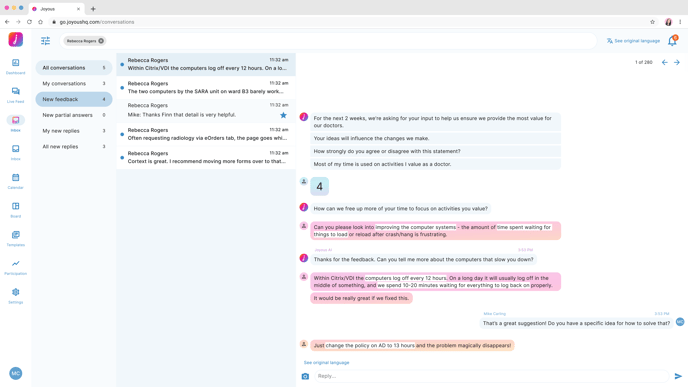Click the MC avatar beside Mike Carling's reply
Viewport: 688px width, 387px height.
(680, 322)
